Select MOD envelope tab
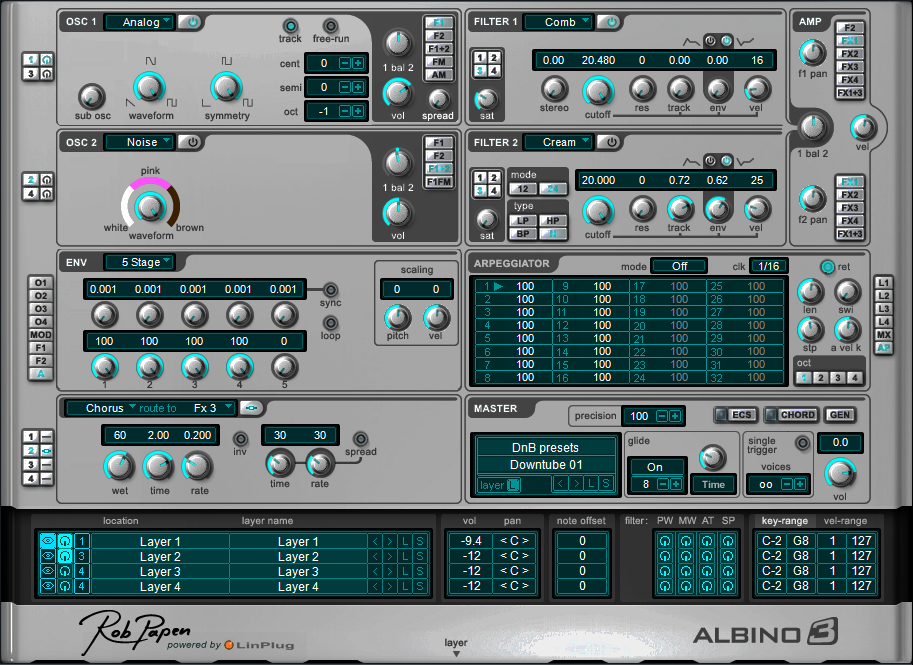 [x=41, y=335]
